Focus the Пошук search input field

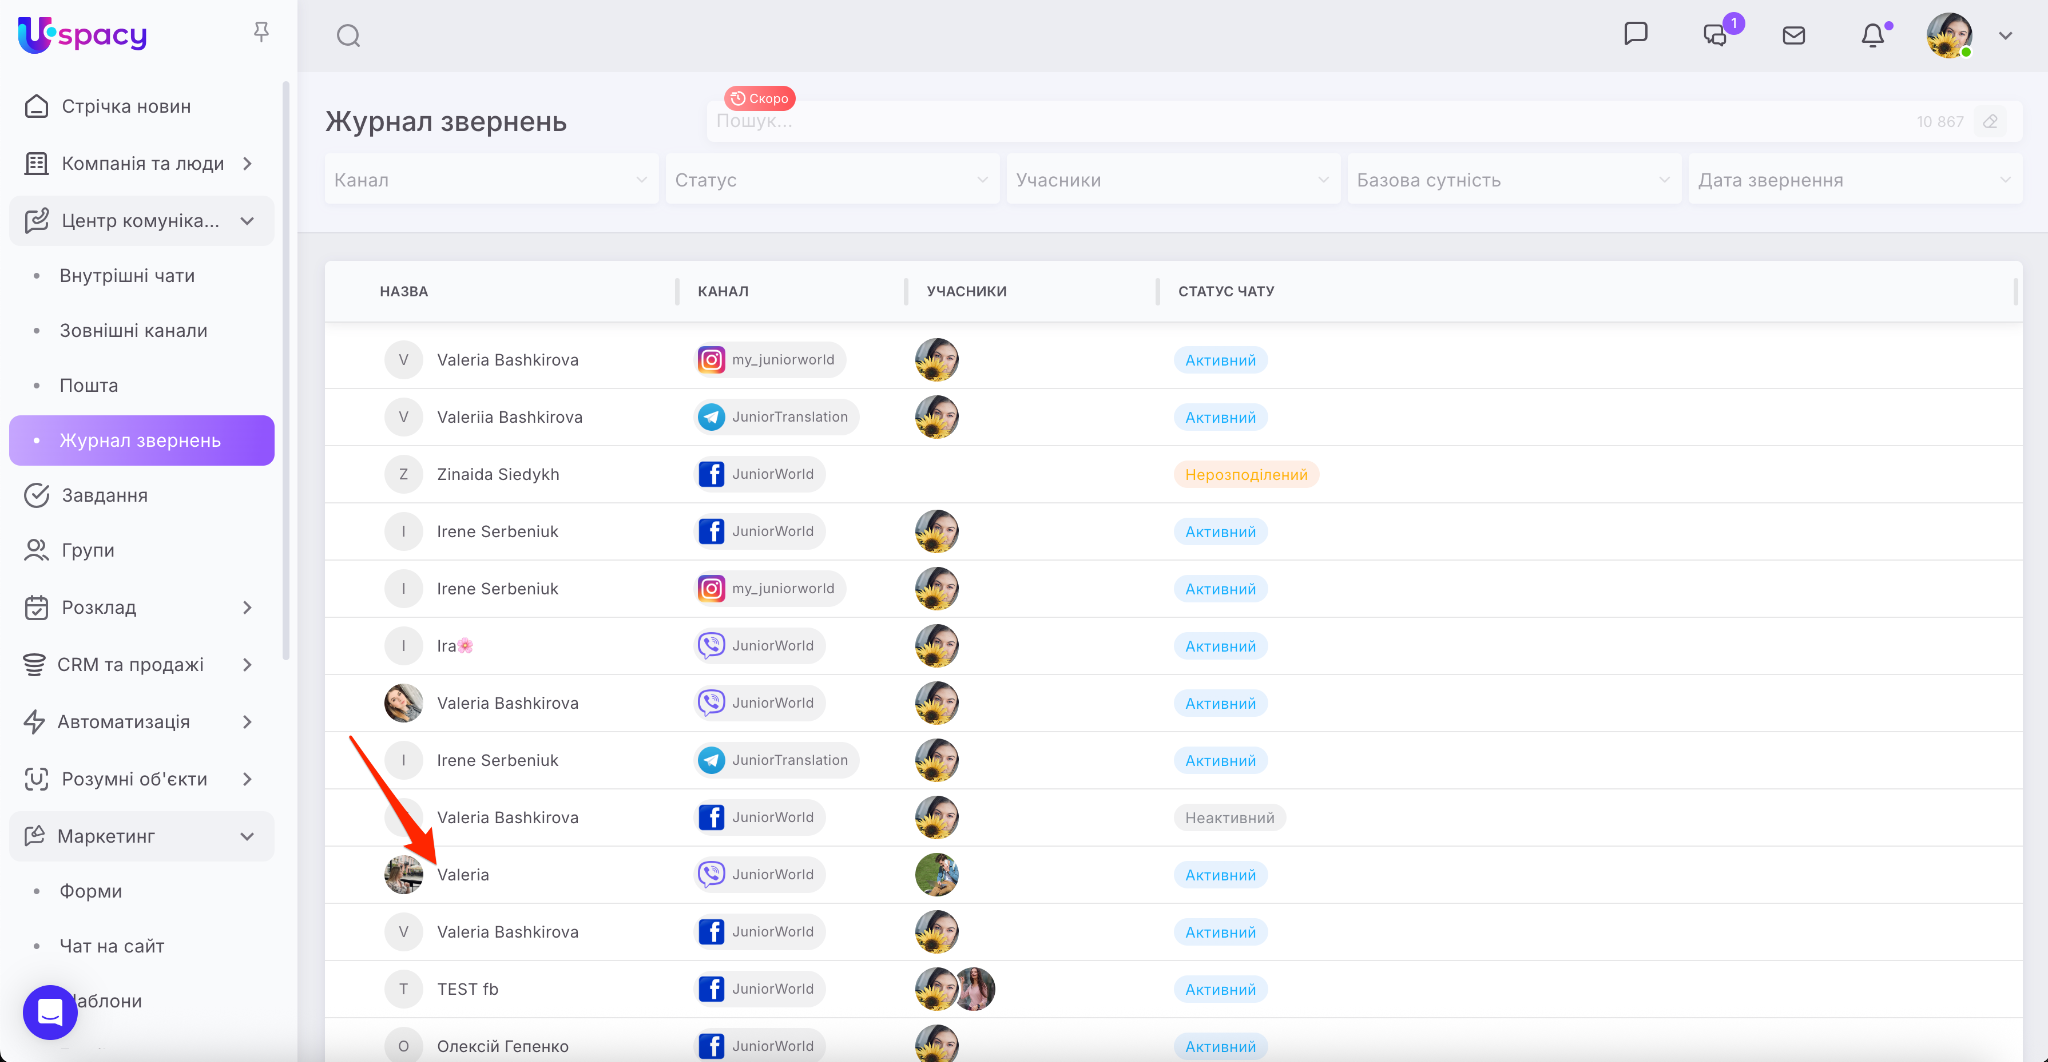click(1300, 121)
